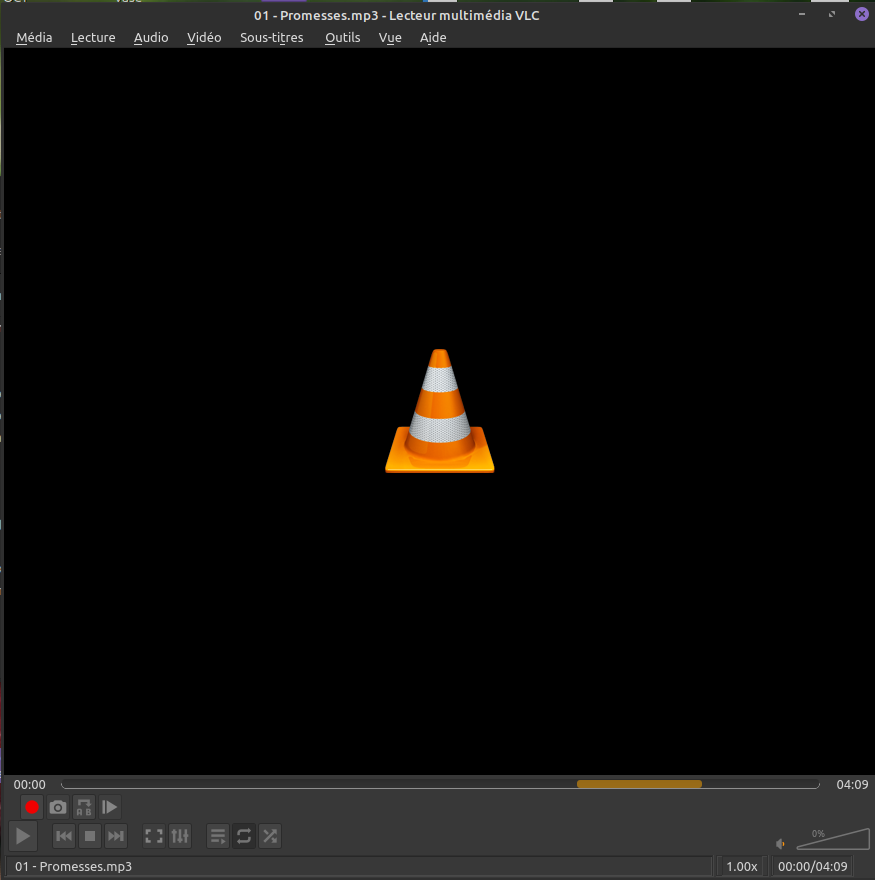The width and height of the screenshot is (875, 880).
Task: Click the status bar title 01 - Promesses.mp3
Action: (x=74, y=867)
